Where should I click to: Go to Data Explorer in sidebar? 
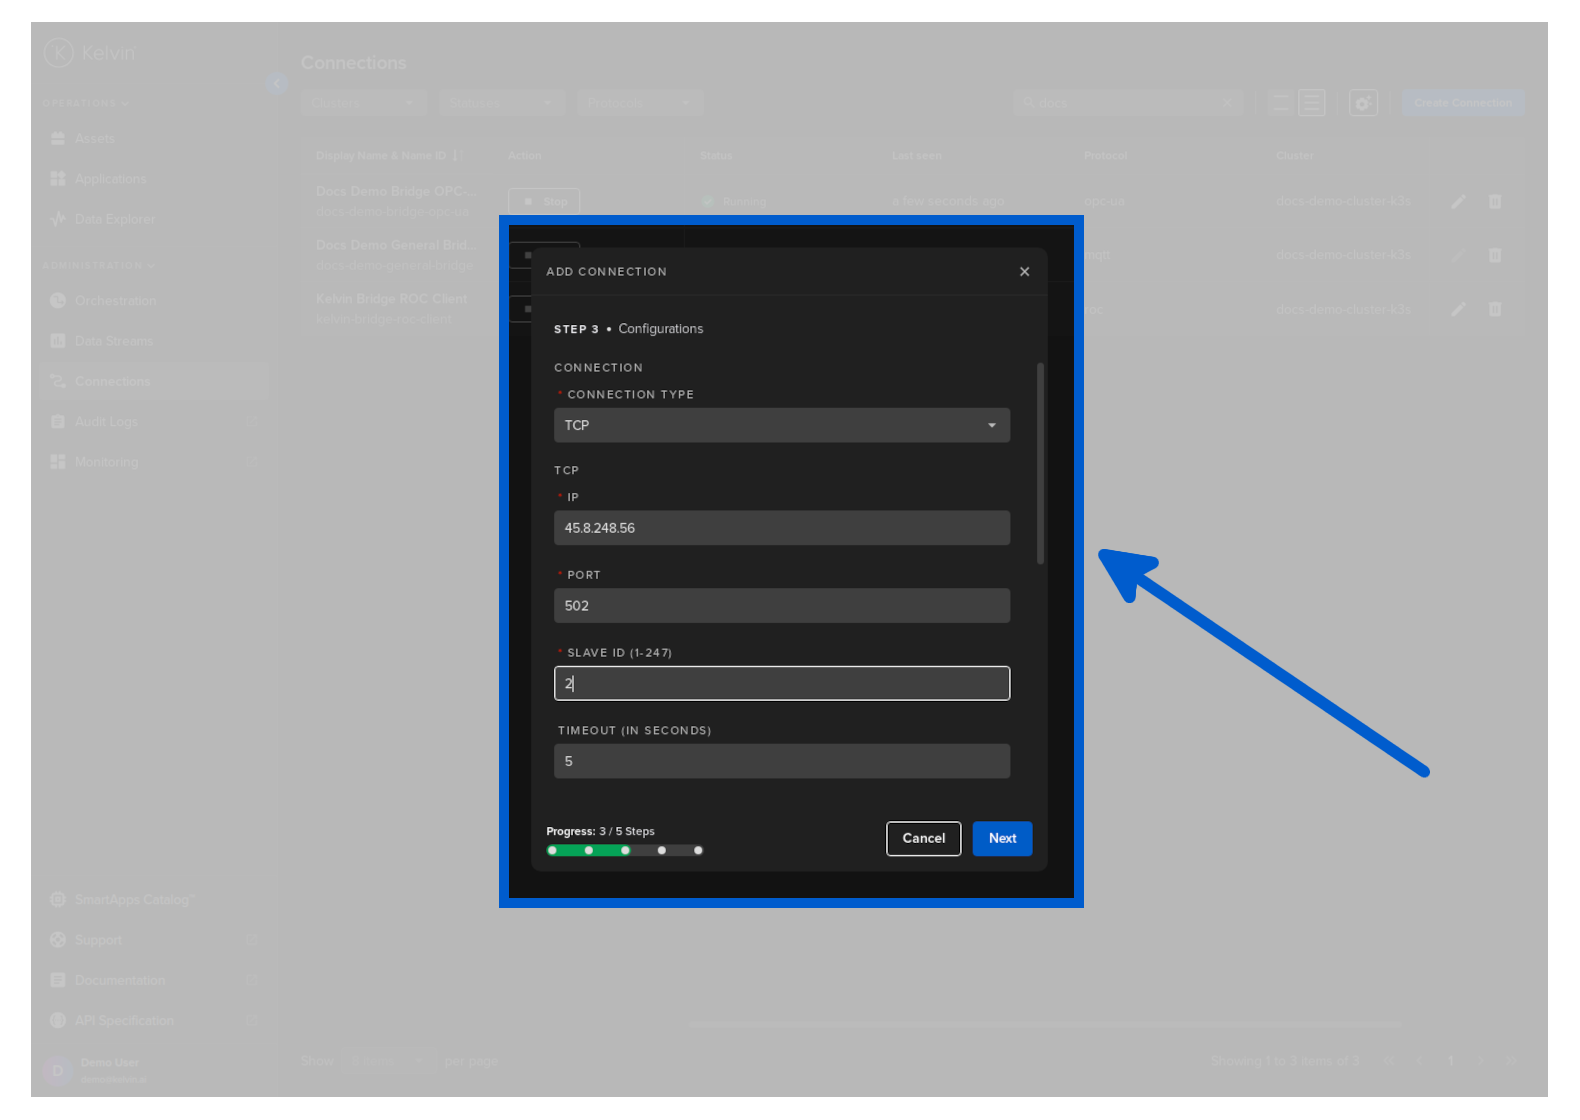pyautogui.click(x=114, y=219)
